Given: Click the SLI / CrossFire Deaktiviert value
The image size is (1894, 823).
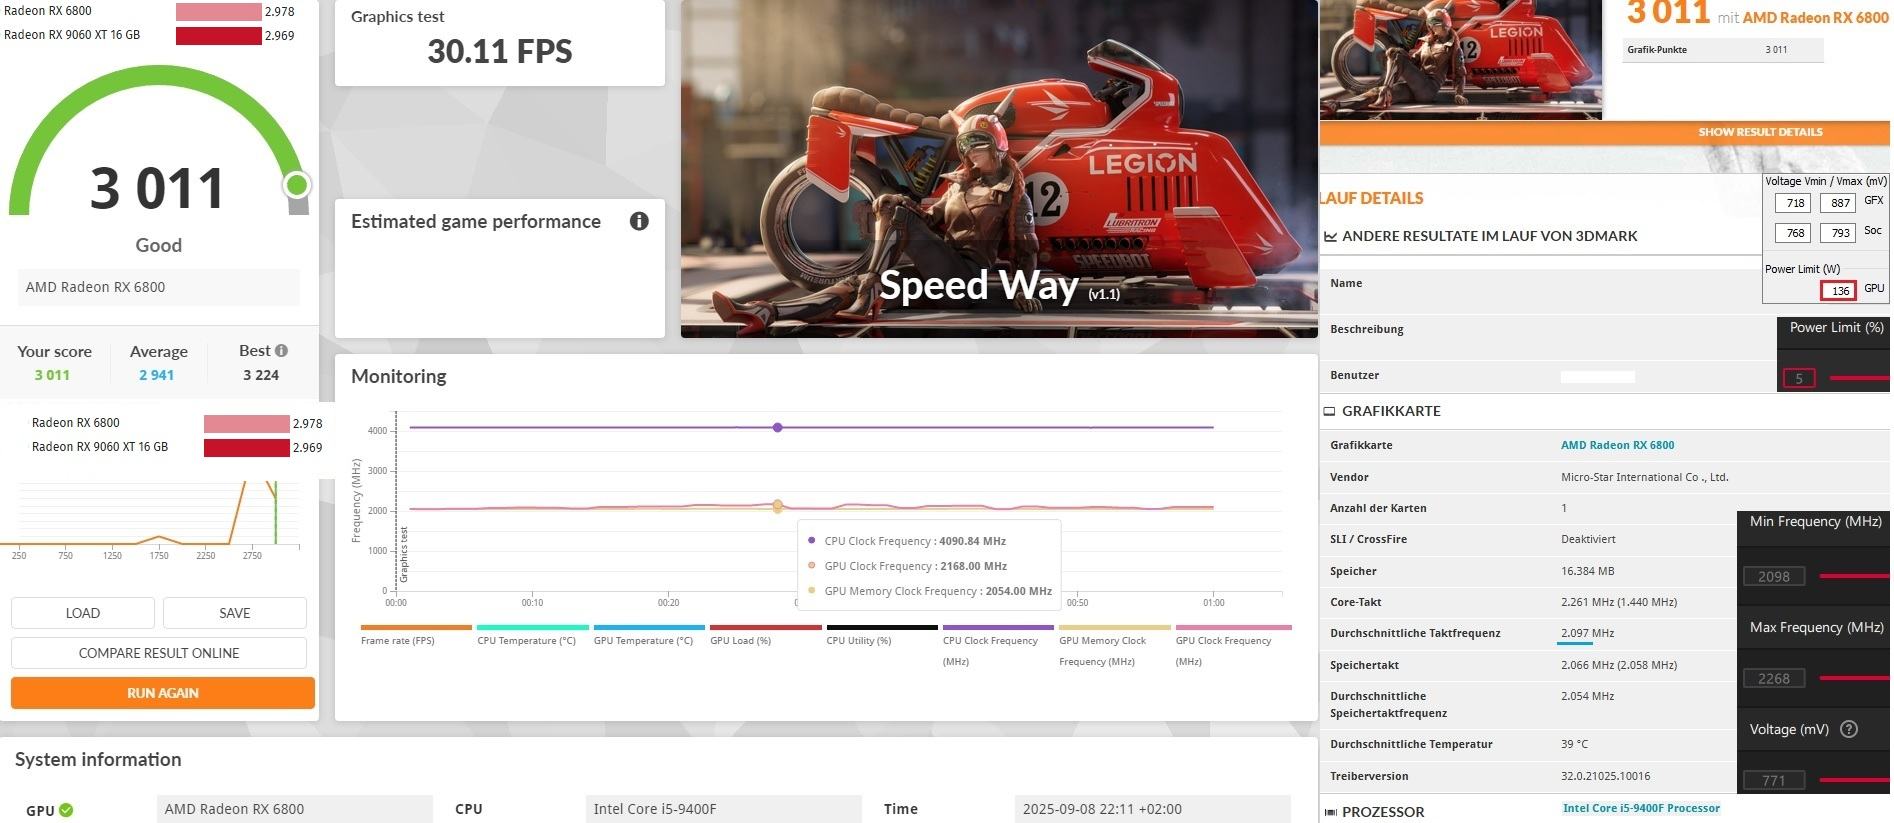Looking at the screenshot, I should (1588, 539).
